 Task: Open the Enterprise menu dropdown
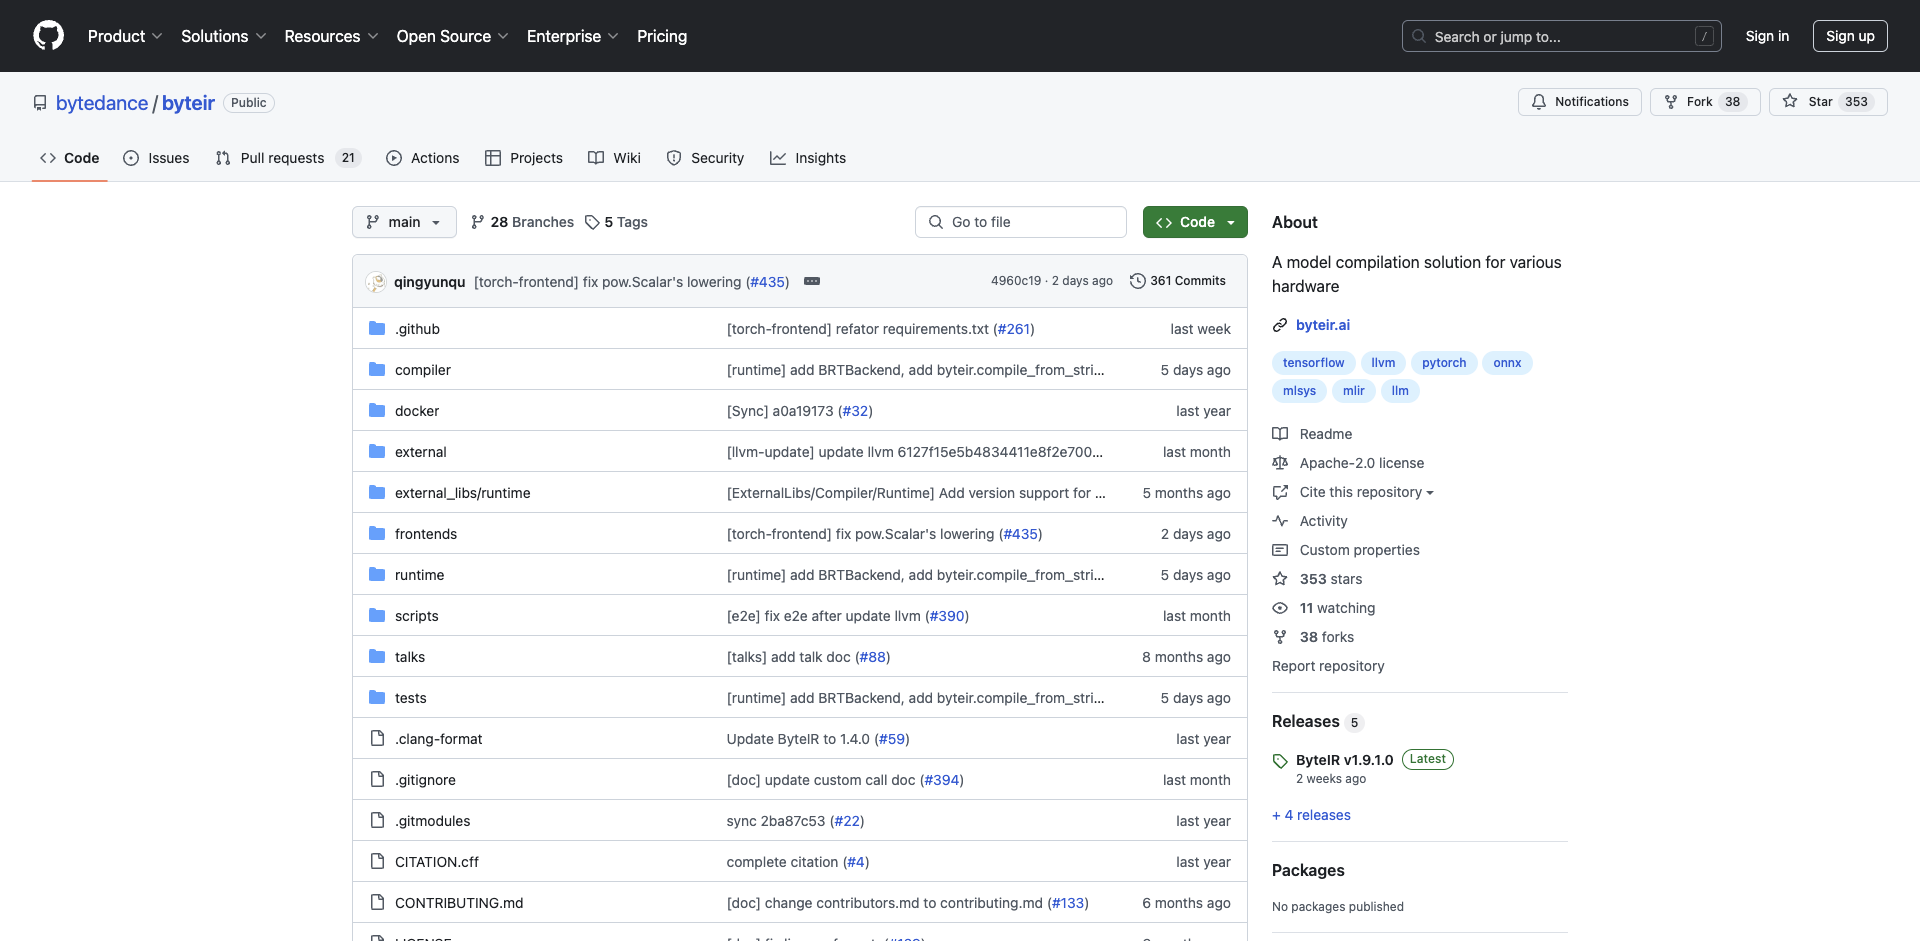click(x=572, y=36)
